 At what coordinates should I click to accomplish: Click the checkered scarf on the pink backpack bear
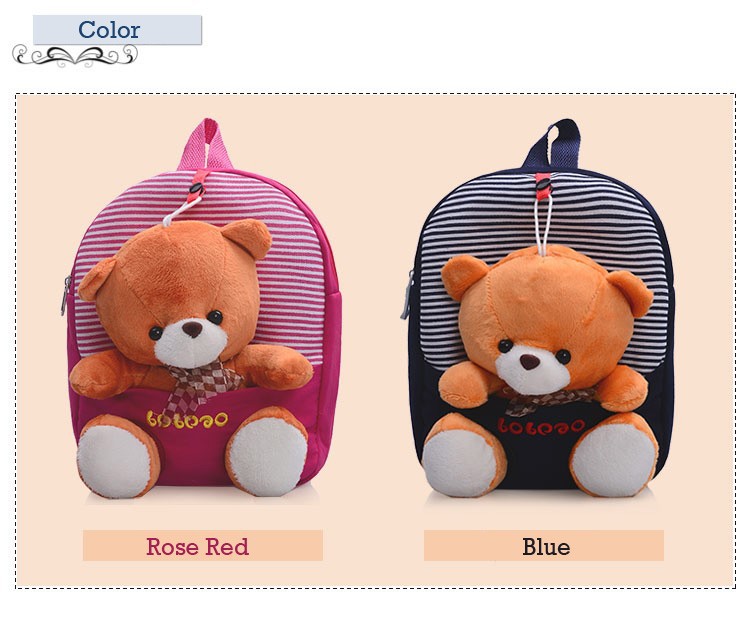coord(199,385)
